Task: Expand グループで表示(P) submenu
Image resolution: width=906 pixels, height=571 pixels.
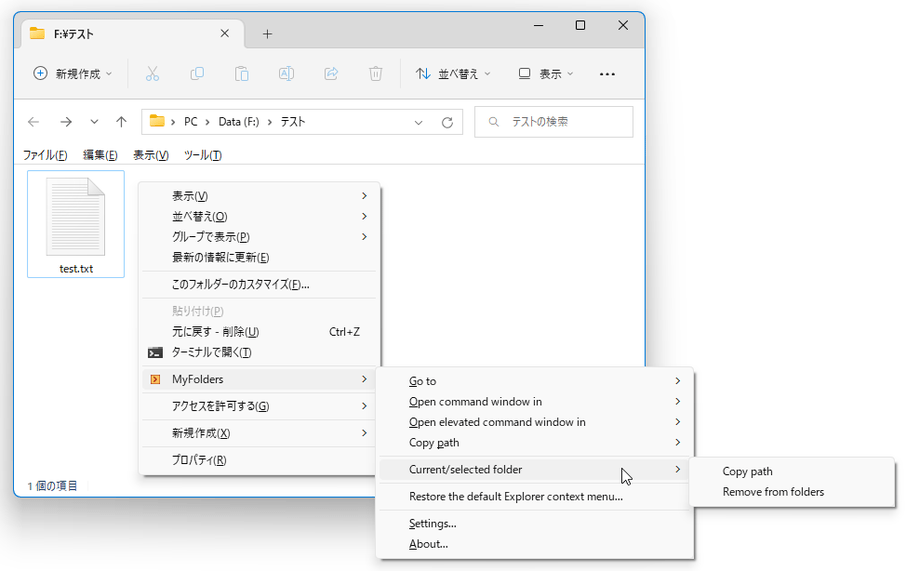Action: (259, 237)
